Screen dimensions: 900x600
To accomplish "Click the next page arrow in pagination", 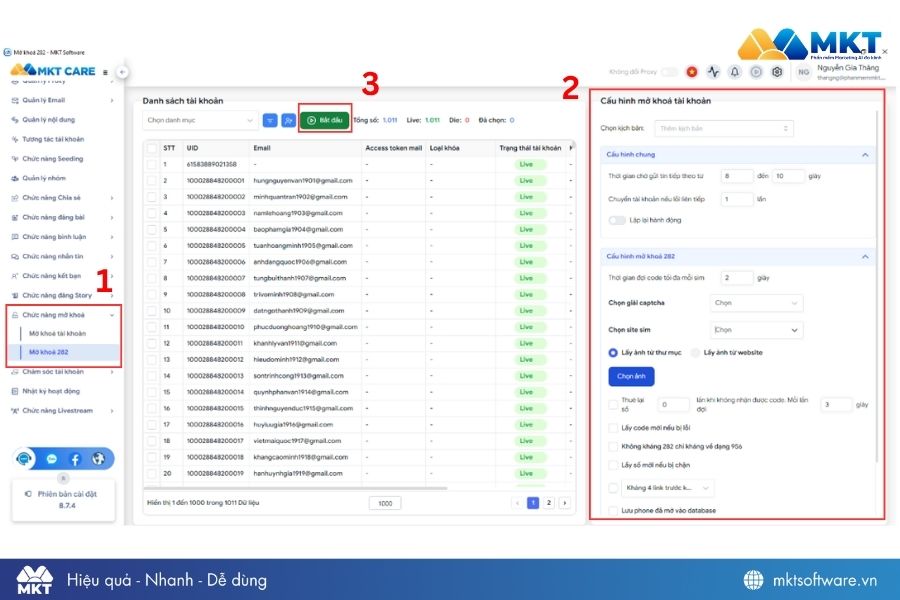I will [565, 503].
